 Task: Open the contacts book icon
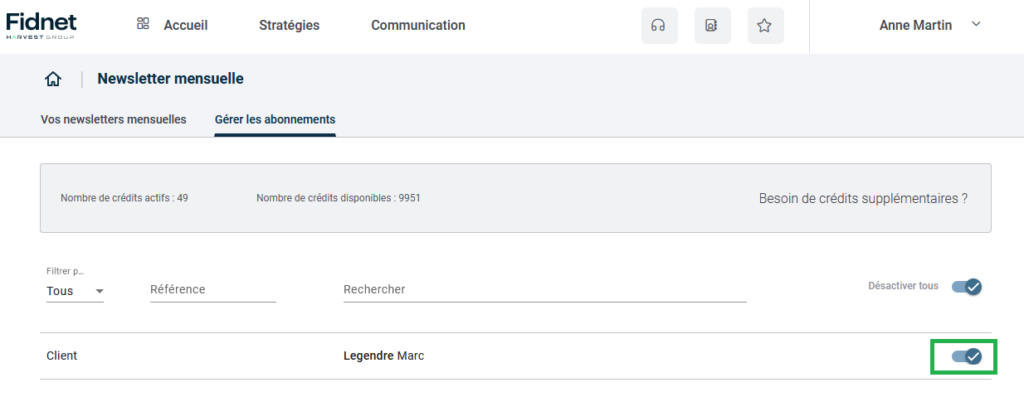tap(712, 26)
